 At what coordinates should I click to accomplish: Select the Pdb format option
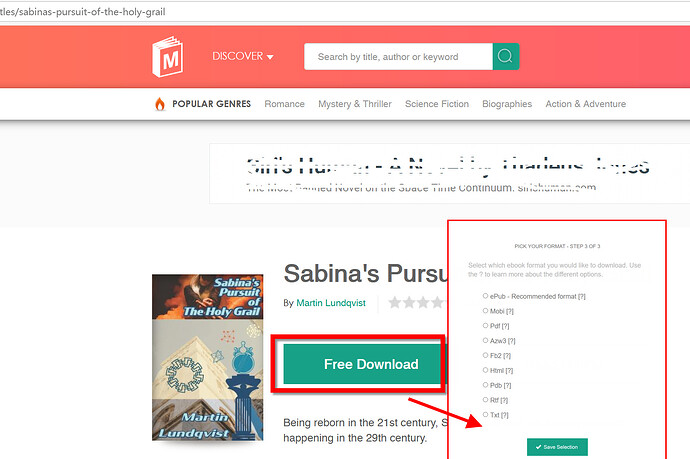click(x=485, y=385)
